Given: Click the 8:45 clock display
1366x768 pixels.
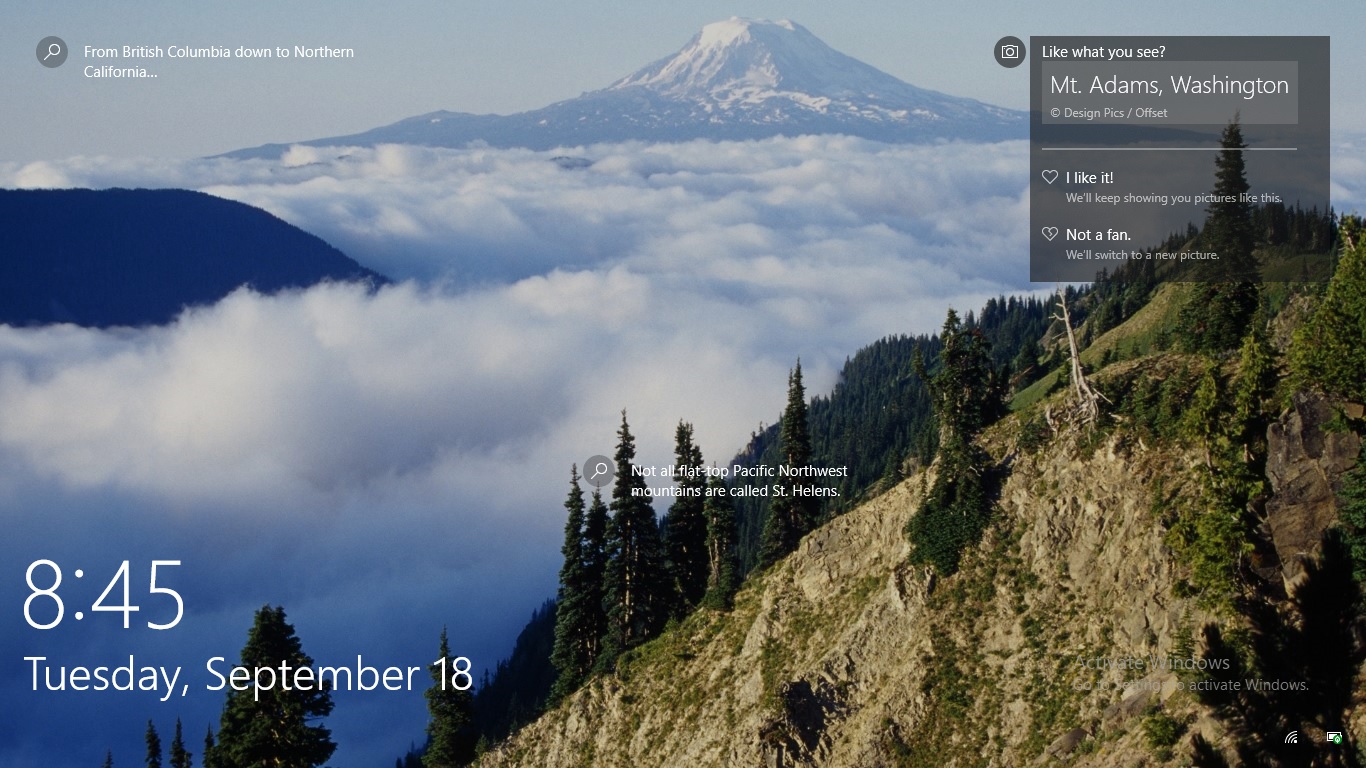Looking at the screenshot, I should [x=104, y=595].
